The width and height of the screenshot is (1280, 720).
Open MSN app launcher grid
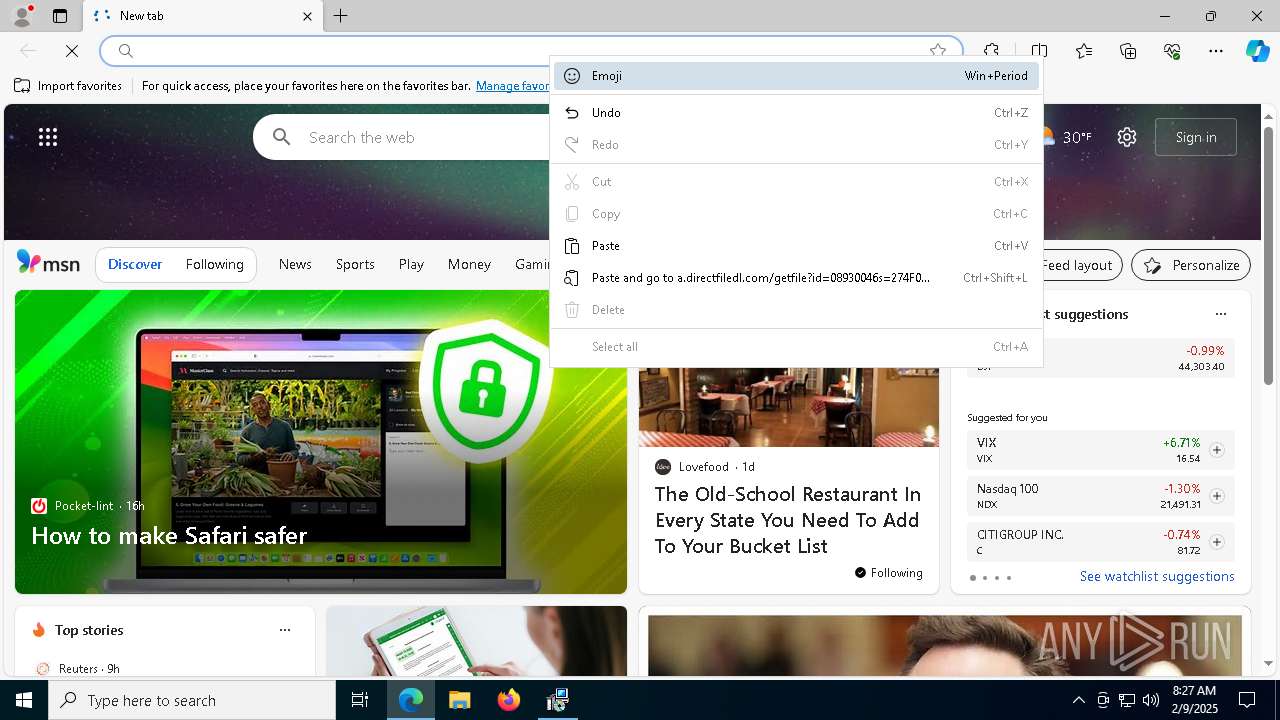48,137
